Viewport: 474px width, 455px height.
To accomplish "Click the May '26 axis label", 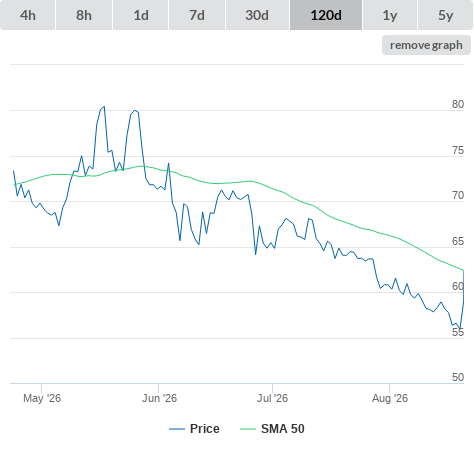I will coord(42,398).
